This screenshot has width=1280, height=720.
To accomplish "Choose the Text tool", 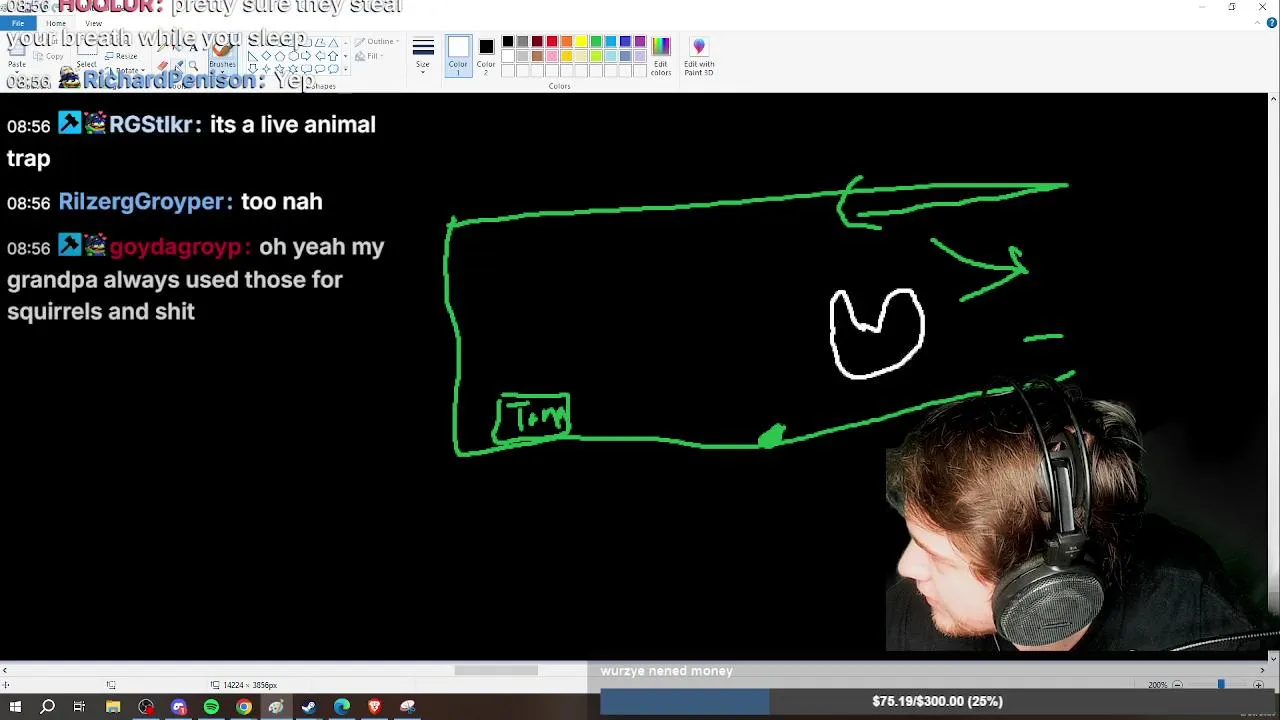I will (194, 48).
